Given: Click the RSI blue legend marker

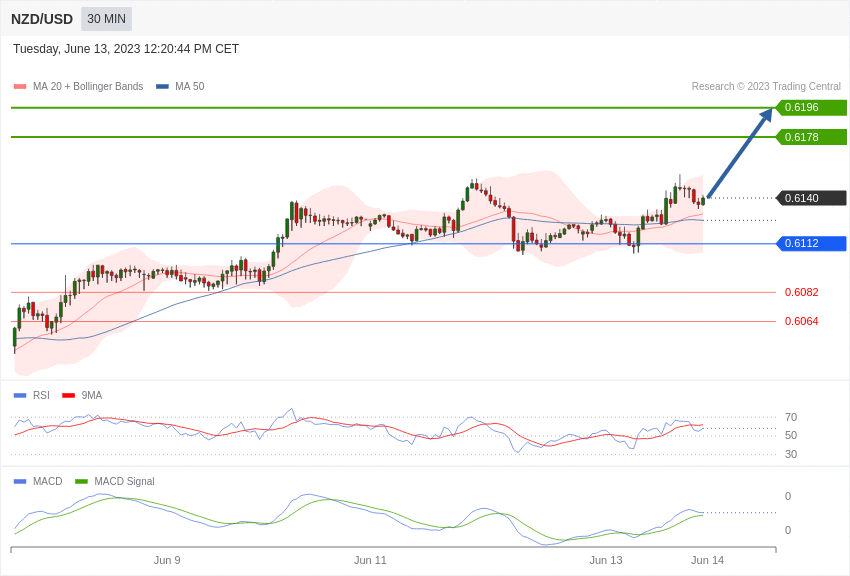Looking at the screenshot, I should [20, 395].
